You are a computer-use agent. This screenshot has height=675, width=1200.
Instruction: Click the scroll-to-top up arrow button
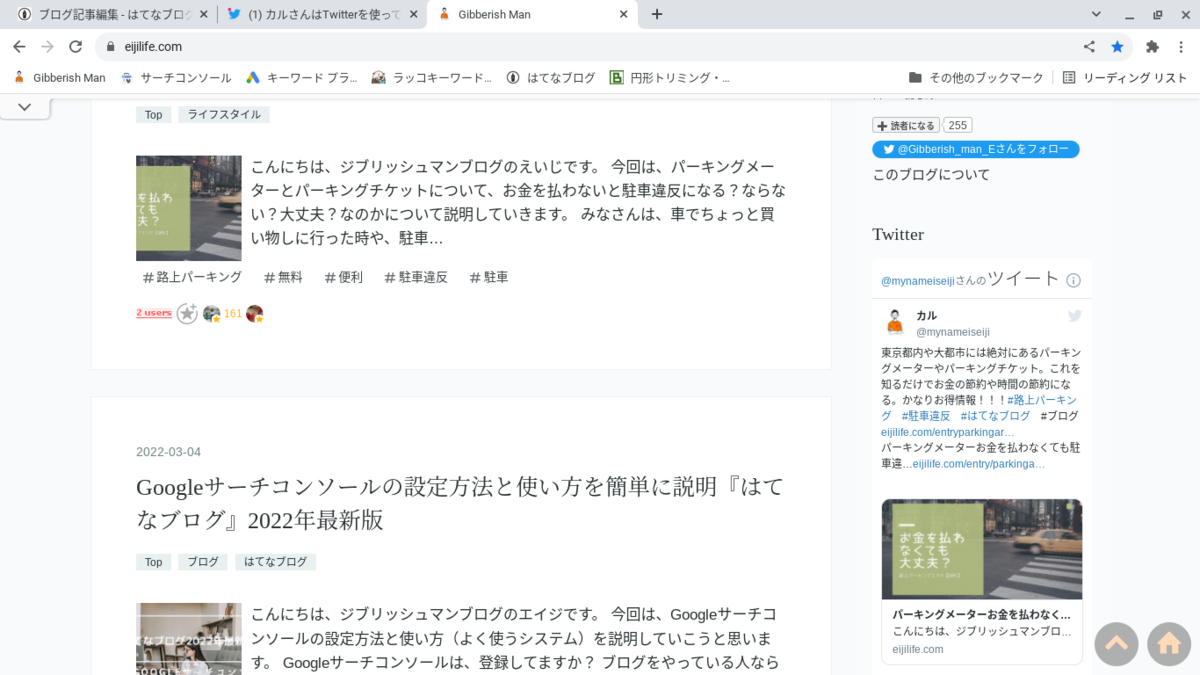click(1117, 644)
